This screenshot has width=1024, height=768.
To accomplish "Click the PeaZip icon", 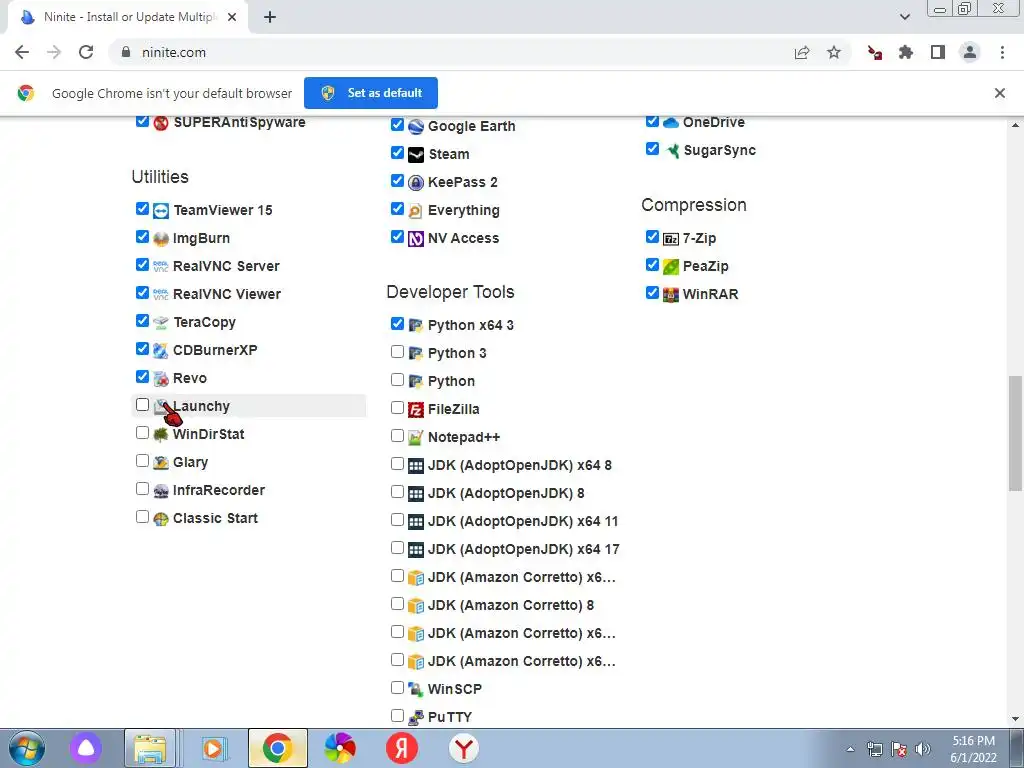I will coord(671,266).
